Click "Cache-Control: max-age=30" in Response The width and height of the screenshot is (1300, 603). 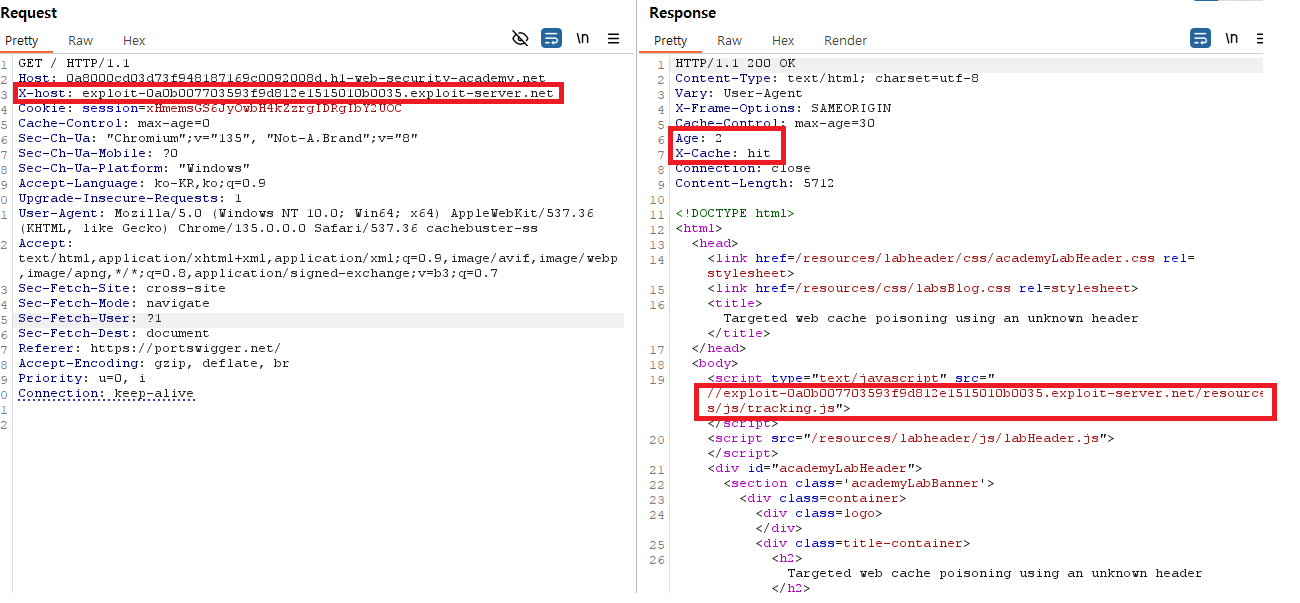(775, 123)
